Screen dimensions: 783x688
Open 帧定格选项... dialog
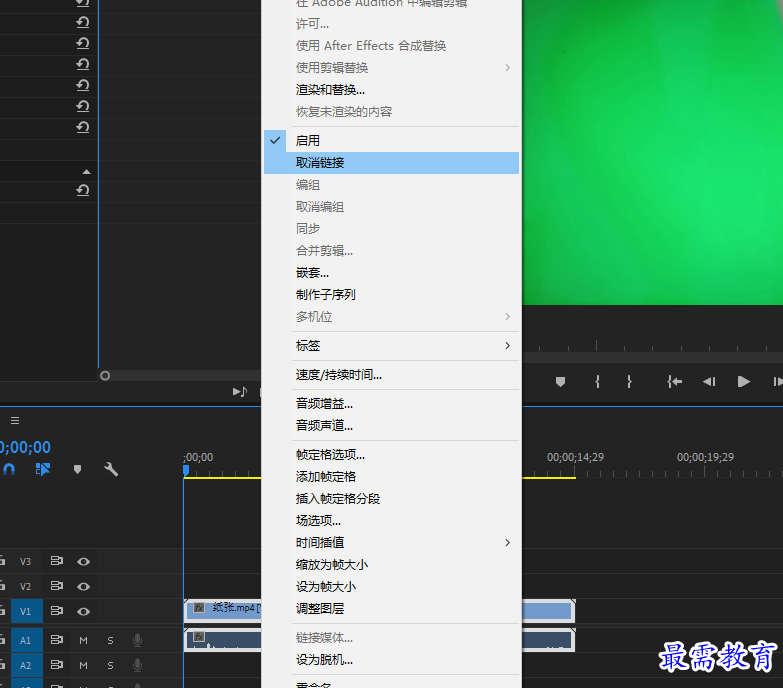tap(391, 454)
